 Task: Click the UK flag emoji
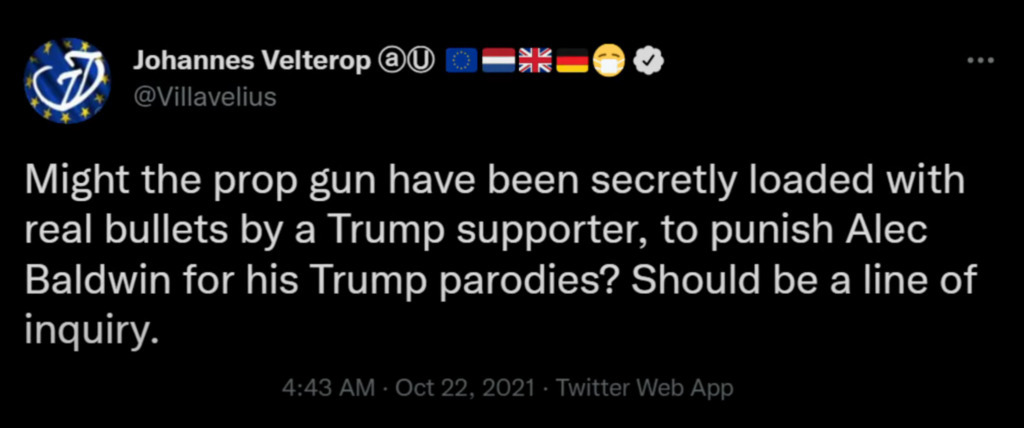point(535,63)
